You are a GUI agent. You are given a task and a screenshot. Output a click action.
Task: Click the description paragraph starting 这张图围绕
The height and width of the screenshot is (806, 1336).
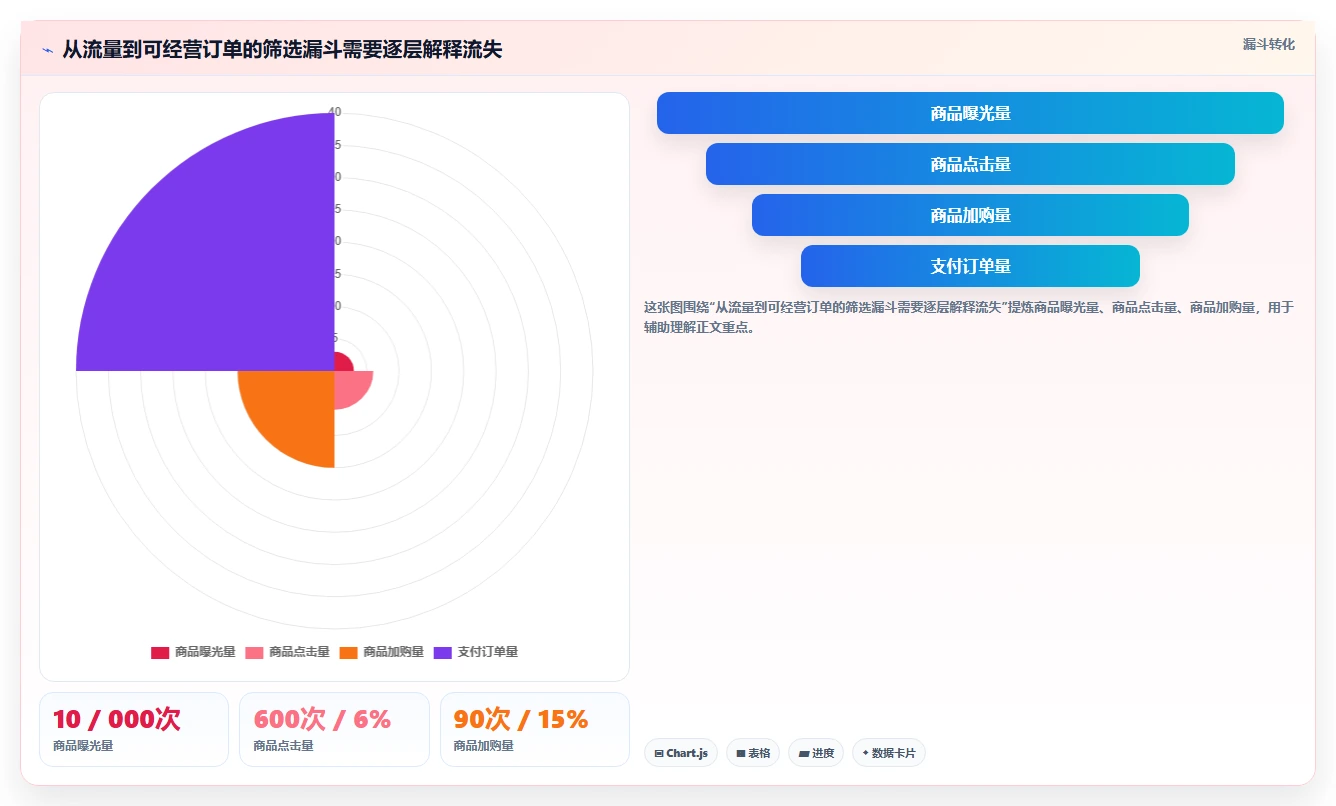tap(969, 317)
